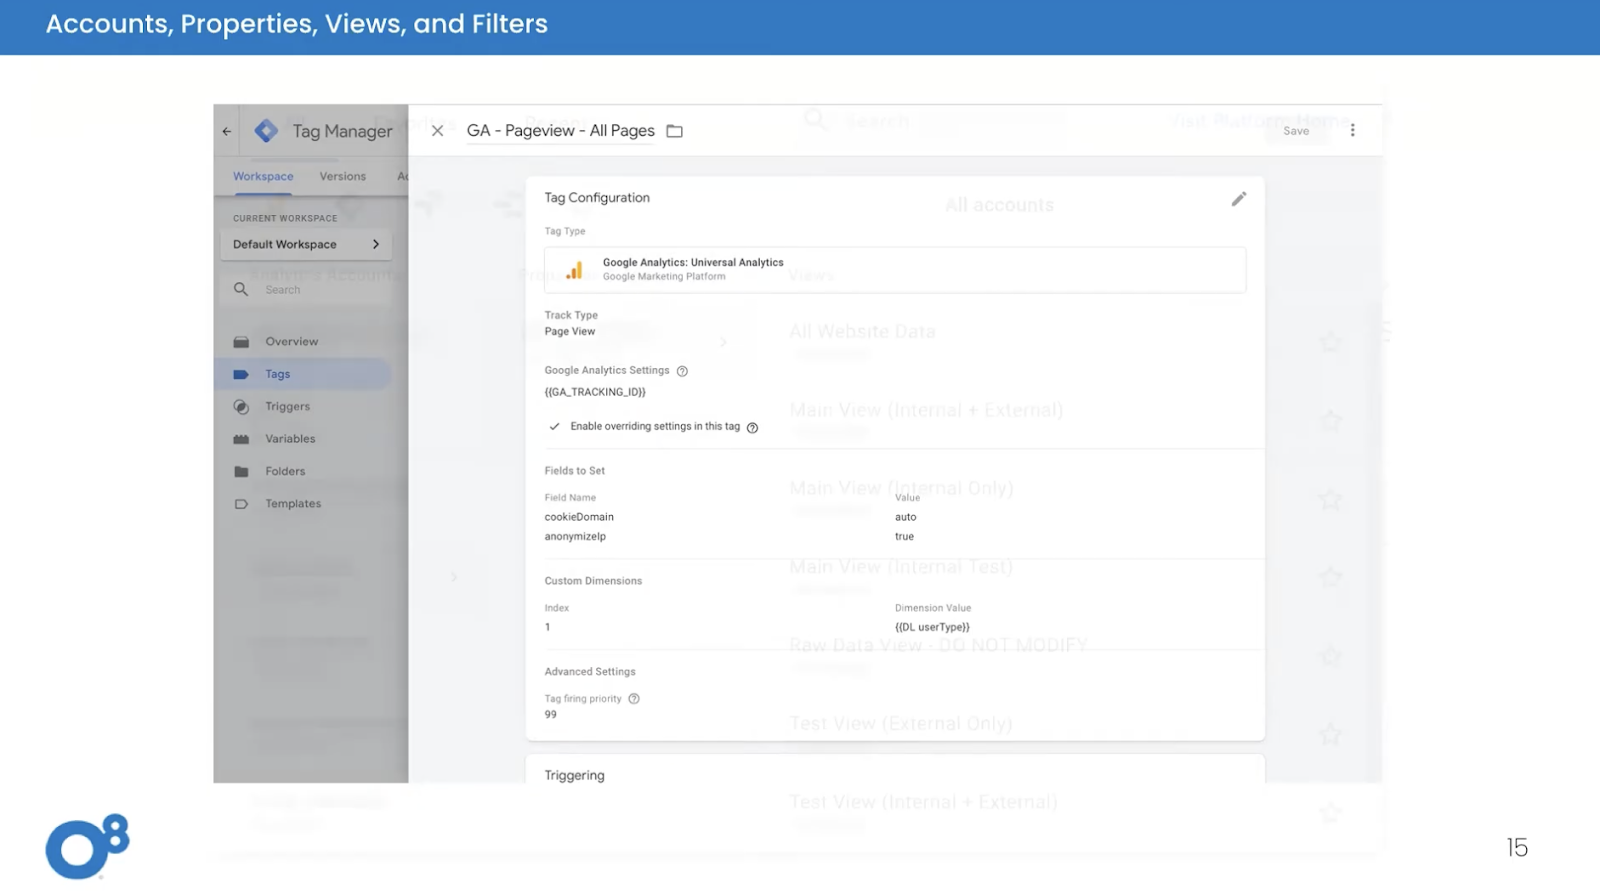Click the Google Analytics bar chart icon
Image resolution: width=1600 pixels, height=894 pixels.
pos(574,270)
